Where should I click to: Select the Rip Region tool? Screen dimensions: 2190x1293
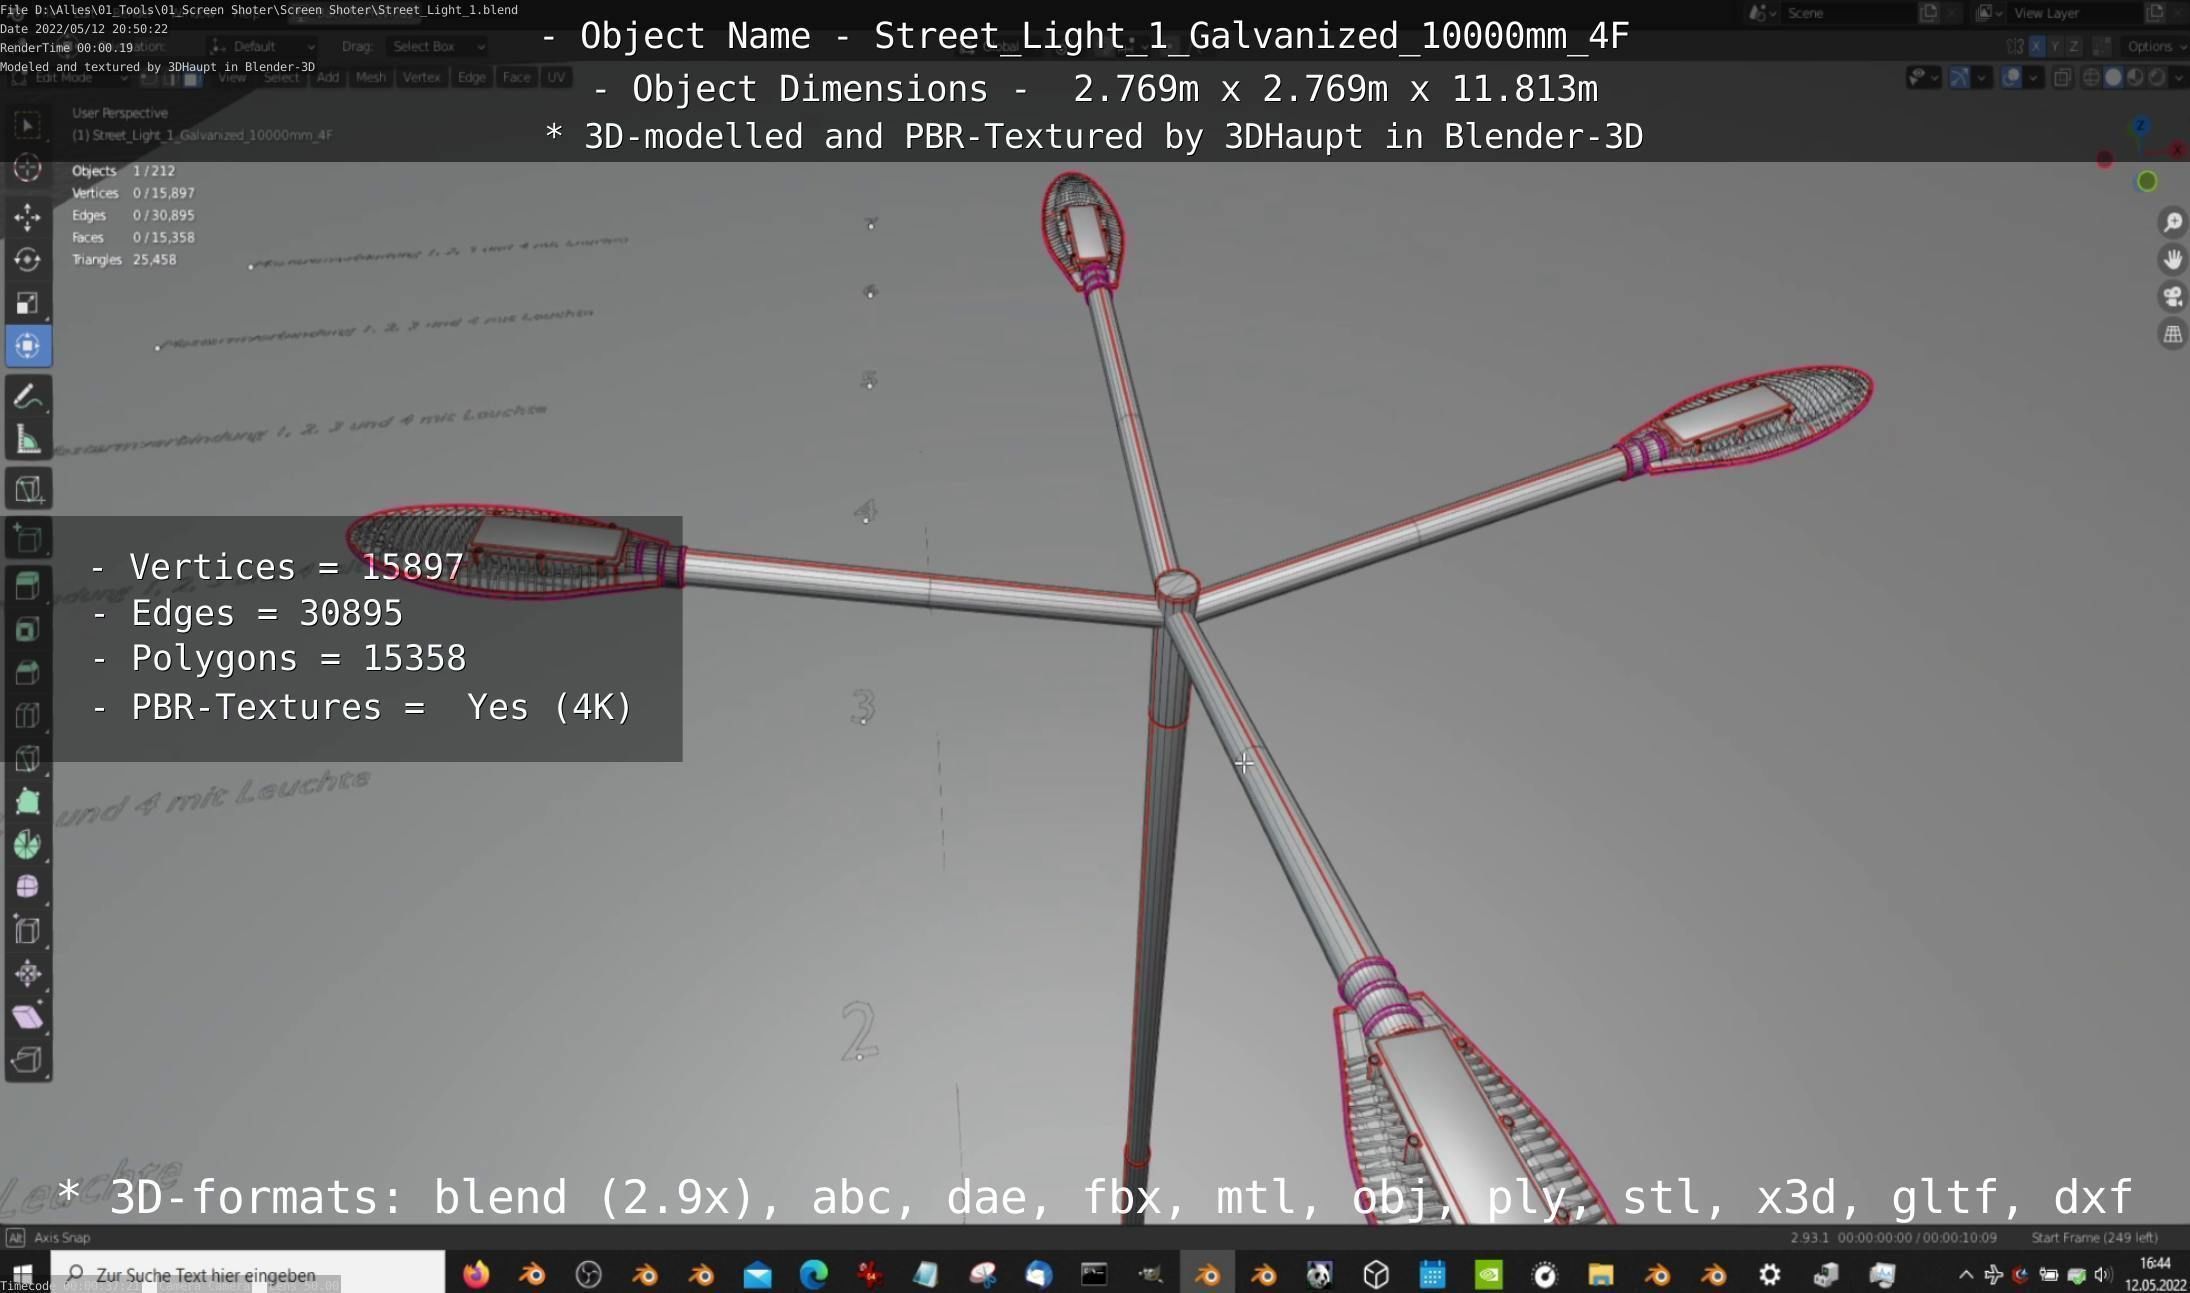pyautogui.click(x=27, y=1060)
